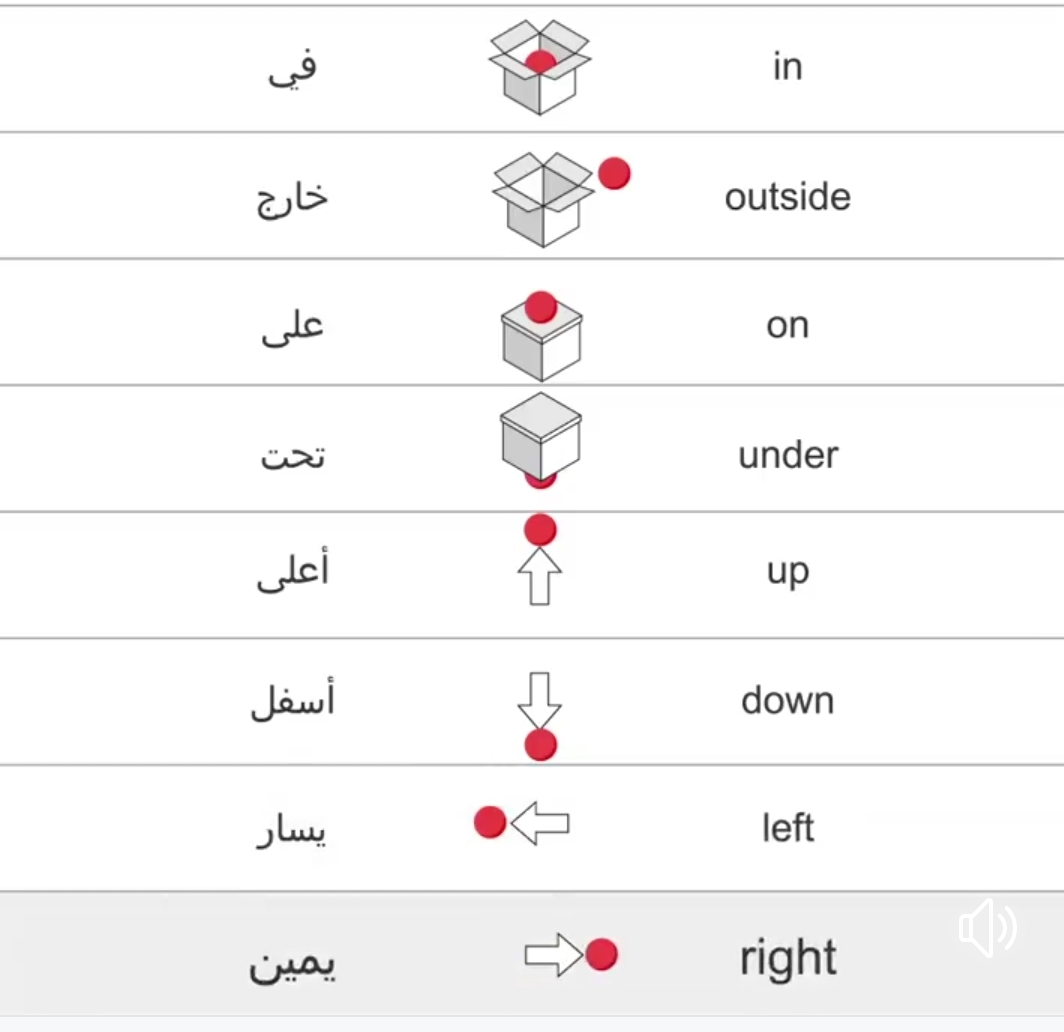Tap the Arabic word يمين
The width and height of the screenshot is (1064, 1032).
tap(292, 962)
